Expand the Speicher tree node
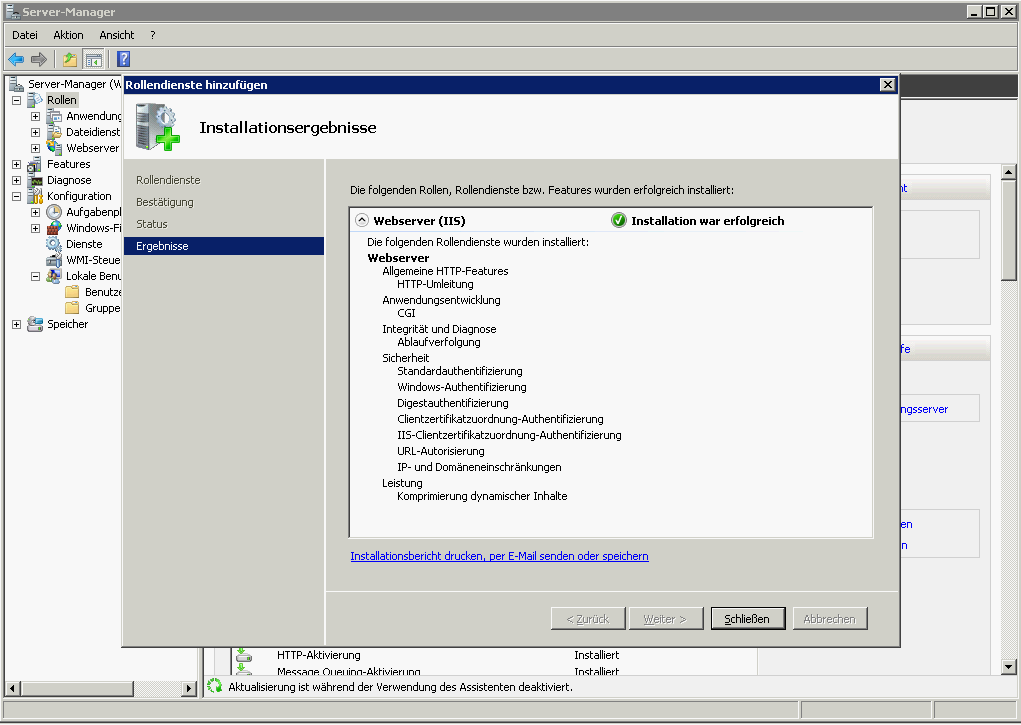The width and height of the screenshot is (1021, 725). pos(16,324)
